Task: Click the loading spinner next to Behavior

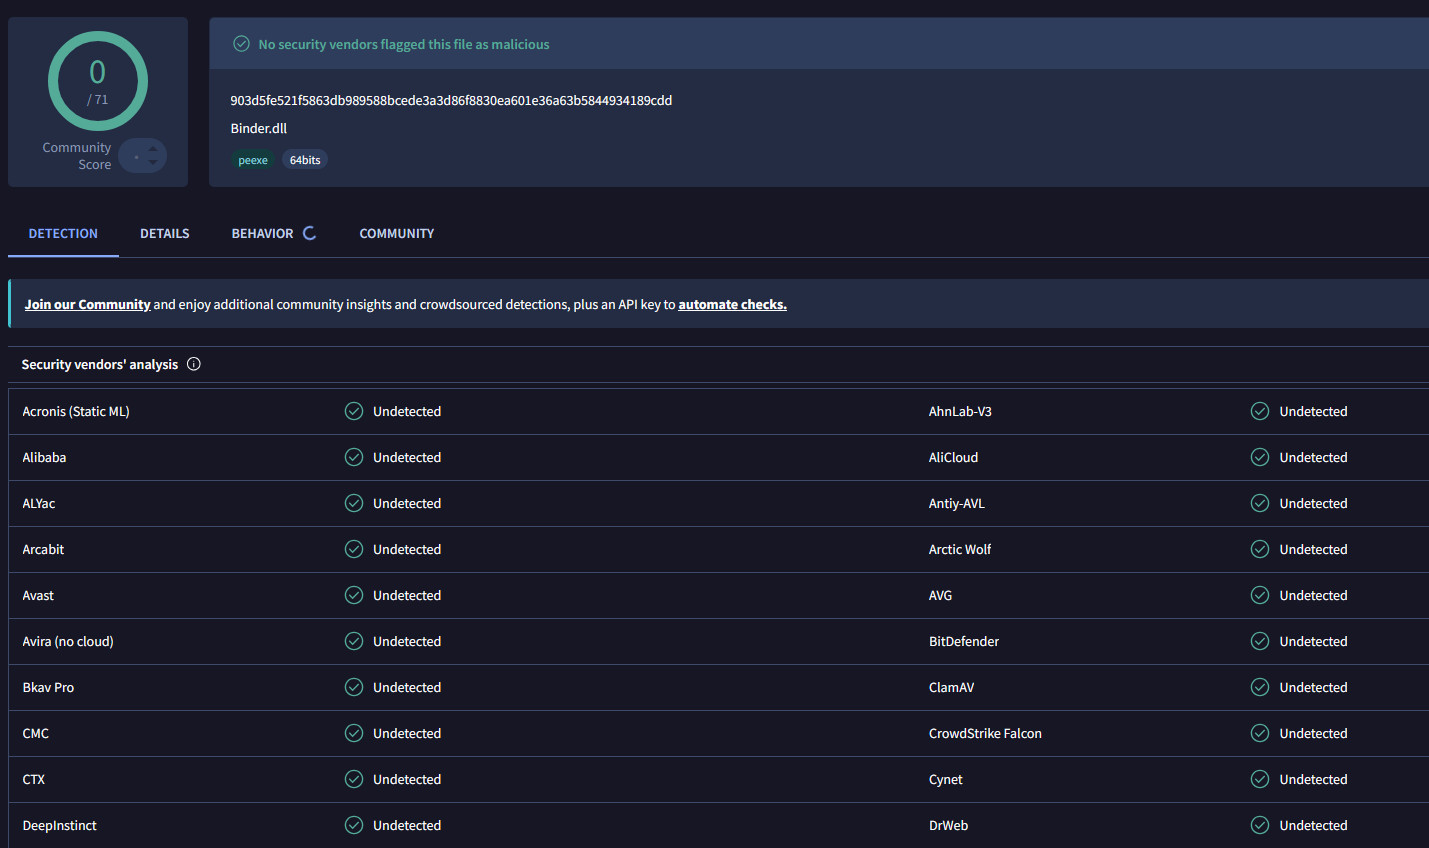Action: (x=310, y=233)
